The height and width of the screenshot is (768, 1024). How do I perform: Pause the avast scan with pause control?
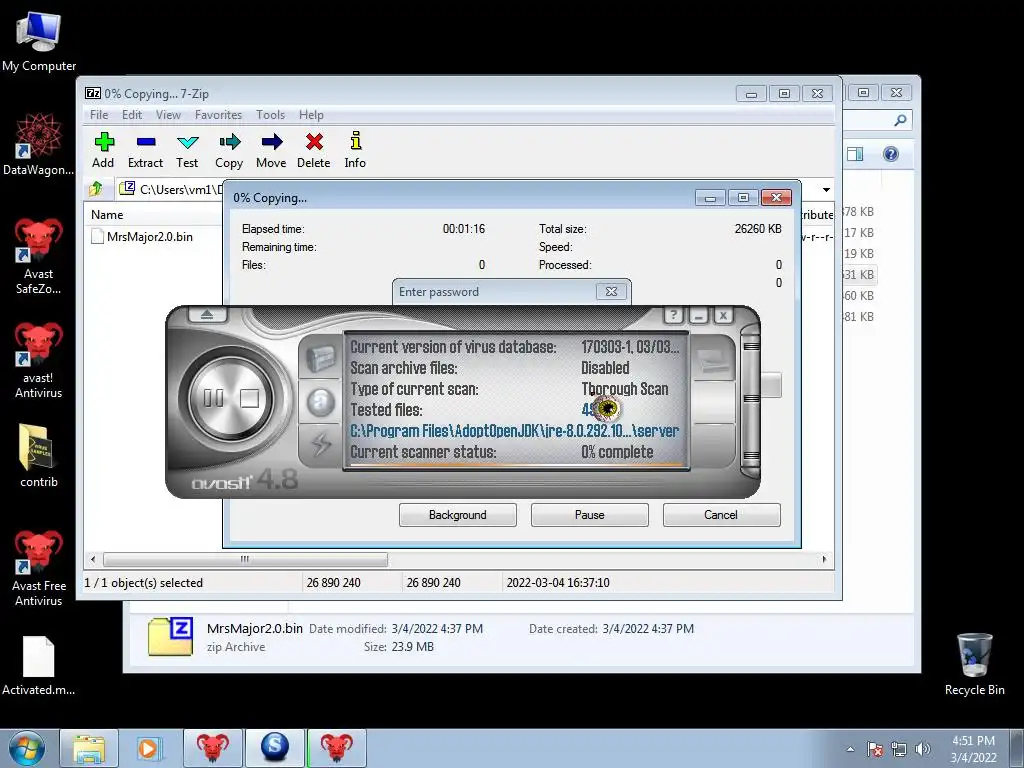(214, 398)
